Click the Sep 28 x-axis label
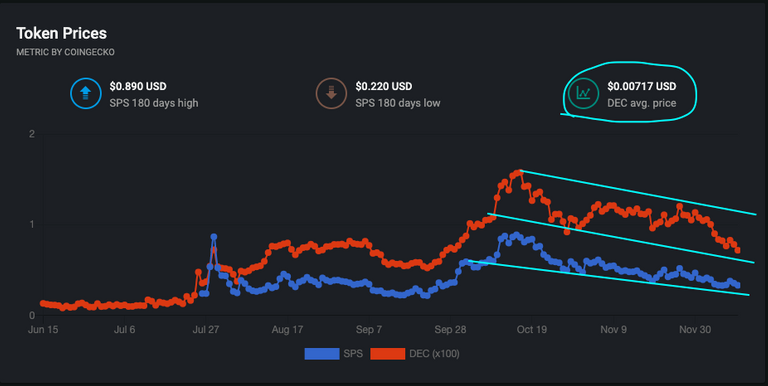 (x=450, y=330)
